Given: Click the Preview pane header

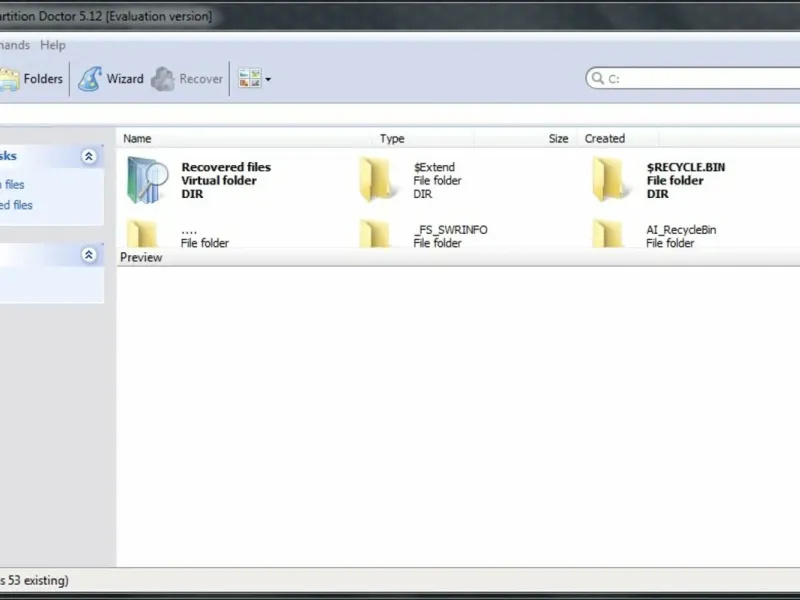Looking at the screenshot, I should coord(458,257).
